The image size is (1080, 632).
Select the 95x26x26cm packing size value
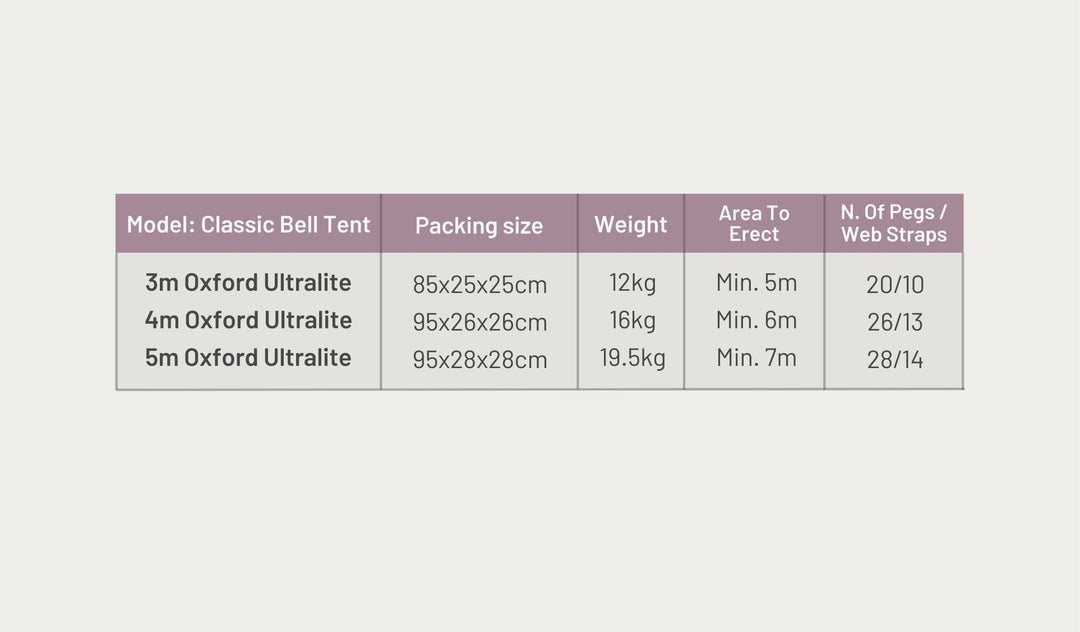click(480, 322)
